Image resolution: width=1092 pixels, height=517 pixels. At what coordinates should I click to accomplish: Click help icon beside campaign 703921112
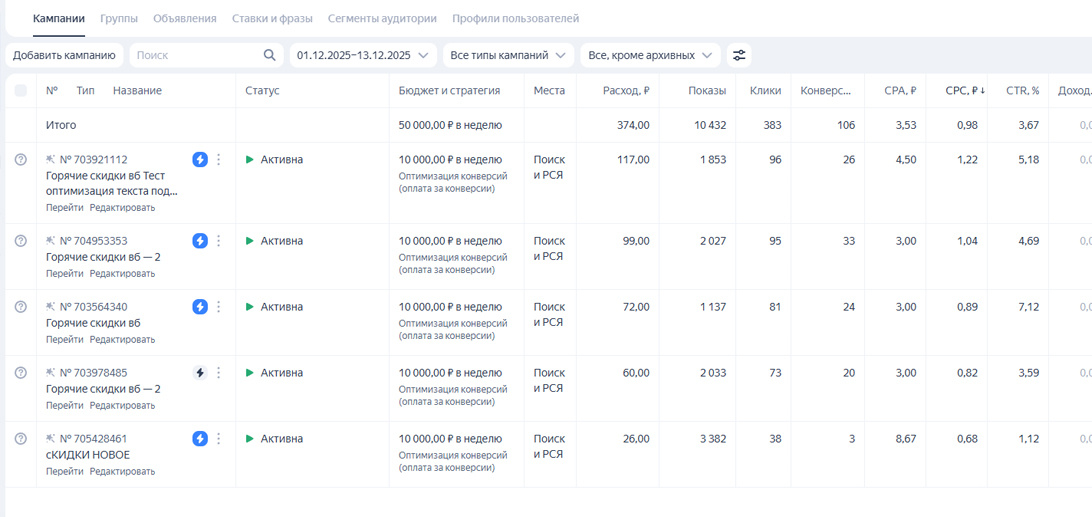21,159
